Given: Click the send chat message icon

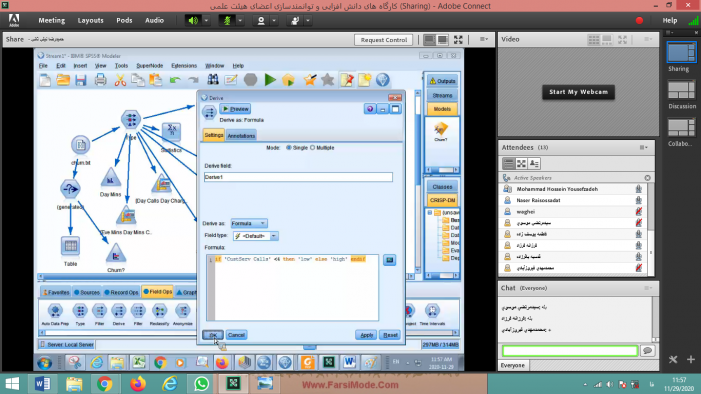Looking at the screenshot, I should click(647, 351).
